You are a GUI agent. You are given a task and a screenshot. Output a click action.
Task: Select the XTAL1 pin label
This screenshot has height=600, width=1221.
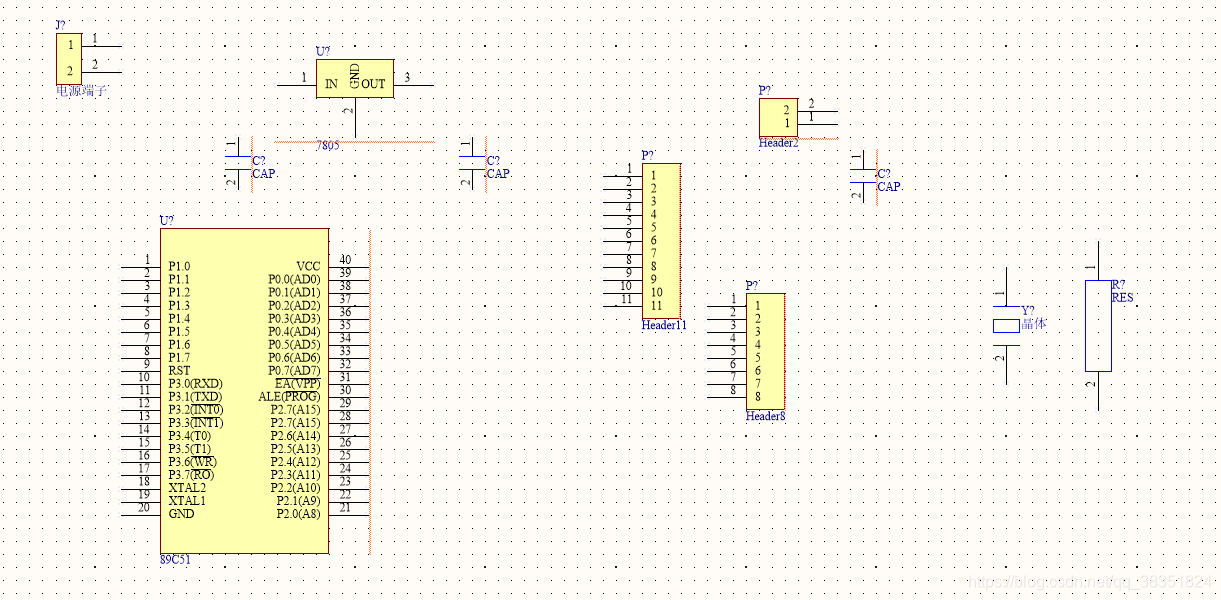(x=187, y=501)
